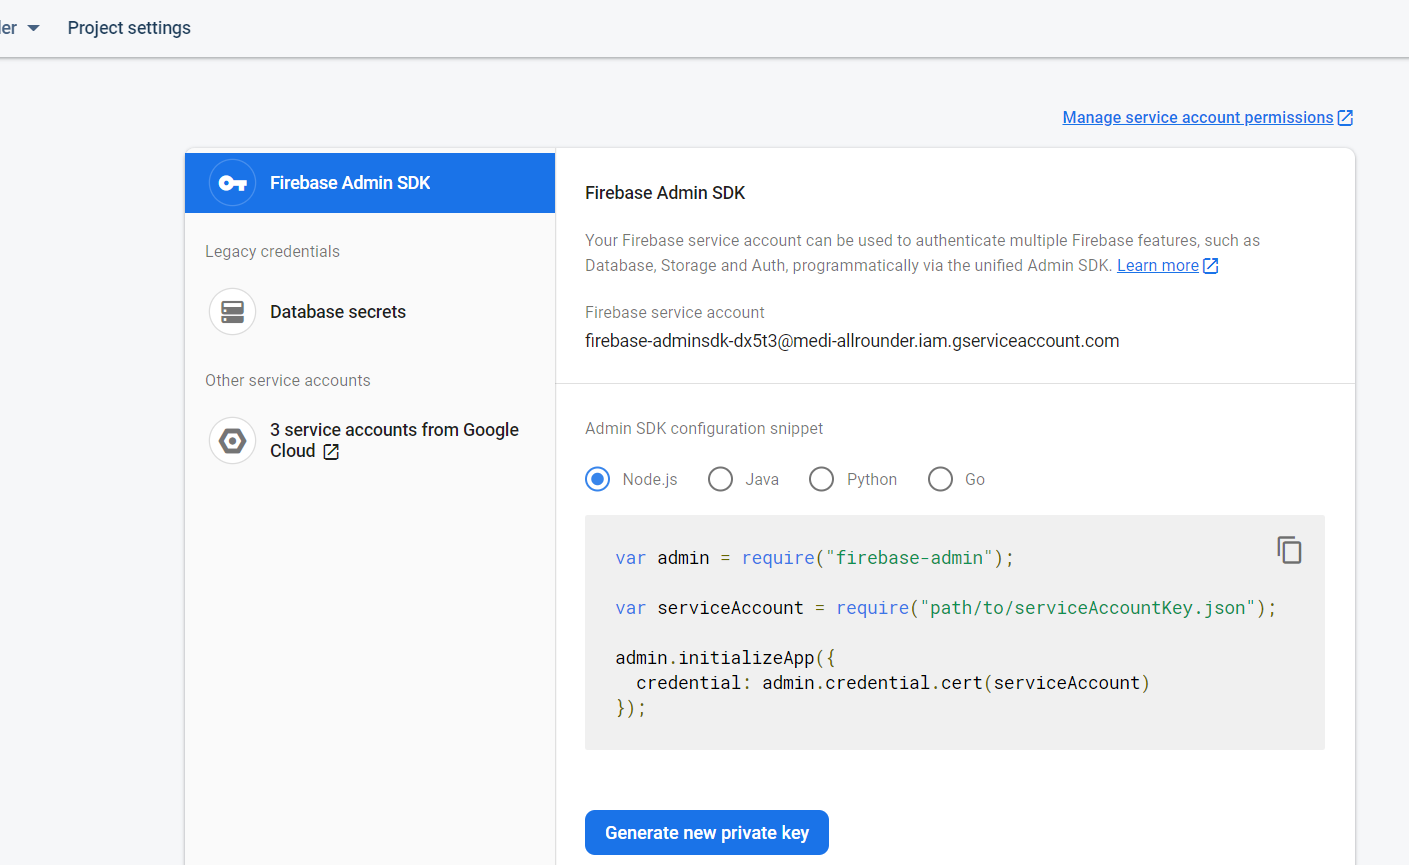Open 3 service accounts from Google Cloud
Viewport: 1409px width, 865px height.
[x=370, y=441]
